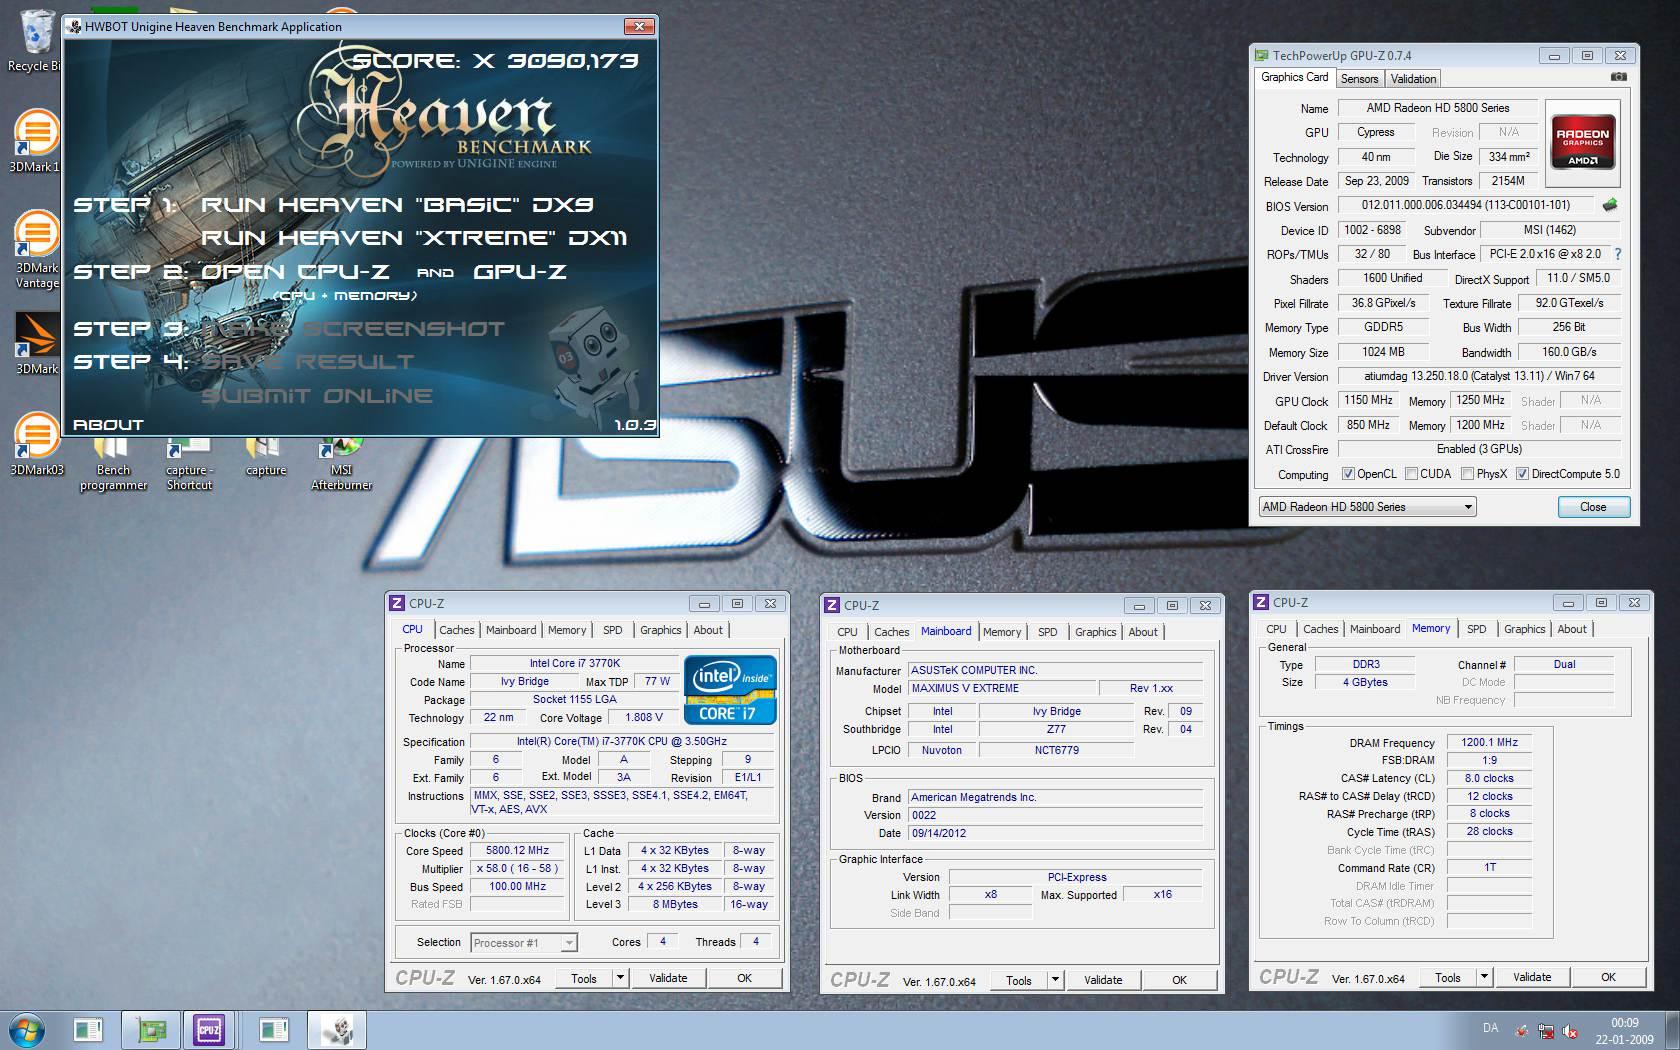
Task: Click the Core Speed value 5800.12 MHz
Action: pyautogui.click(x=518, y=851)
